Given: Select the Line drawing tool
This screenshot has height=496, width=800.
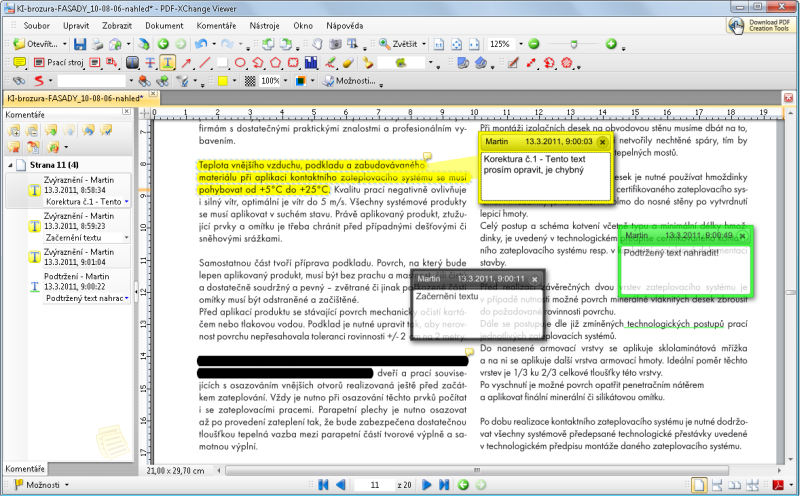Looking at the screenshot, I should coord(204,63).
